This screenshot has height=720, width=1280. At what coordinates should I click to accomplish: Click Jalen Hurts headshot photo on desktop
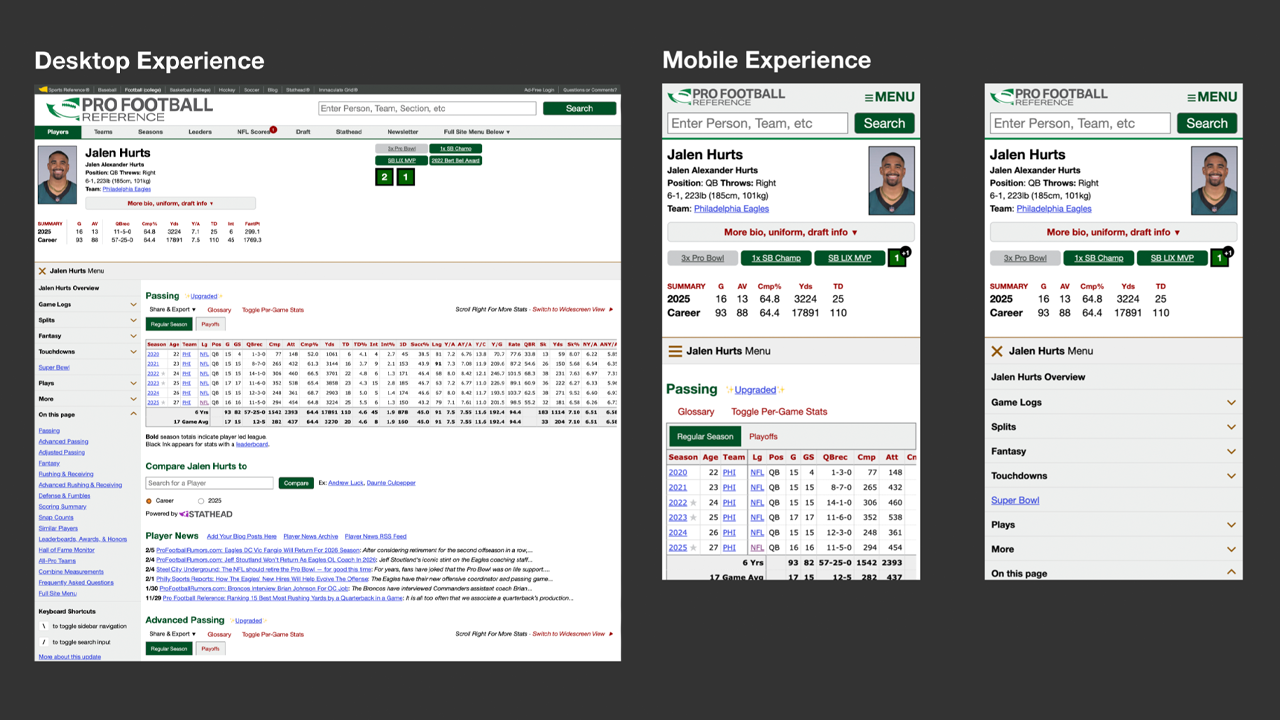point(57,176)
